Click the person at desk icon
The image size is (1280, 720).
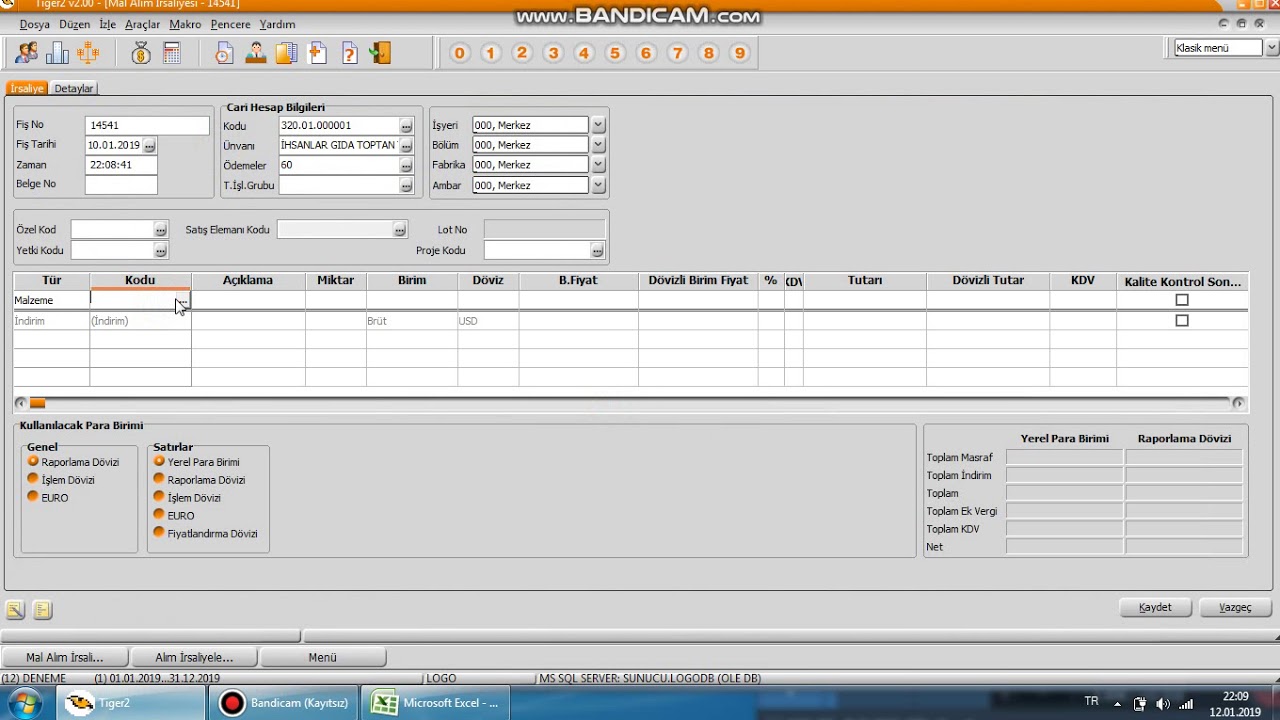click(256, 53)
